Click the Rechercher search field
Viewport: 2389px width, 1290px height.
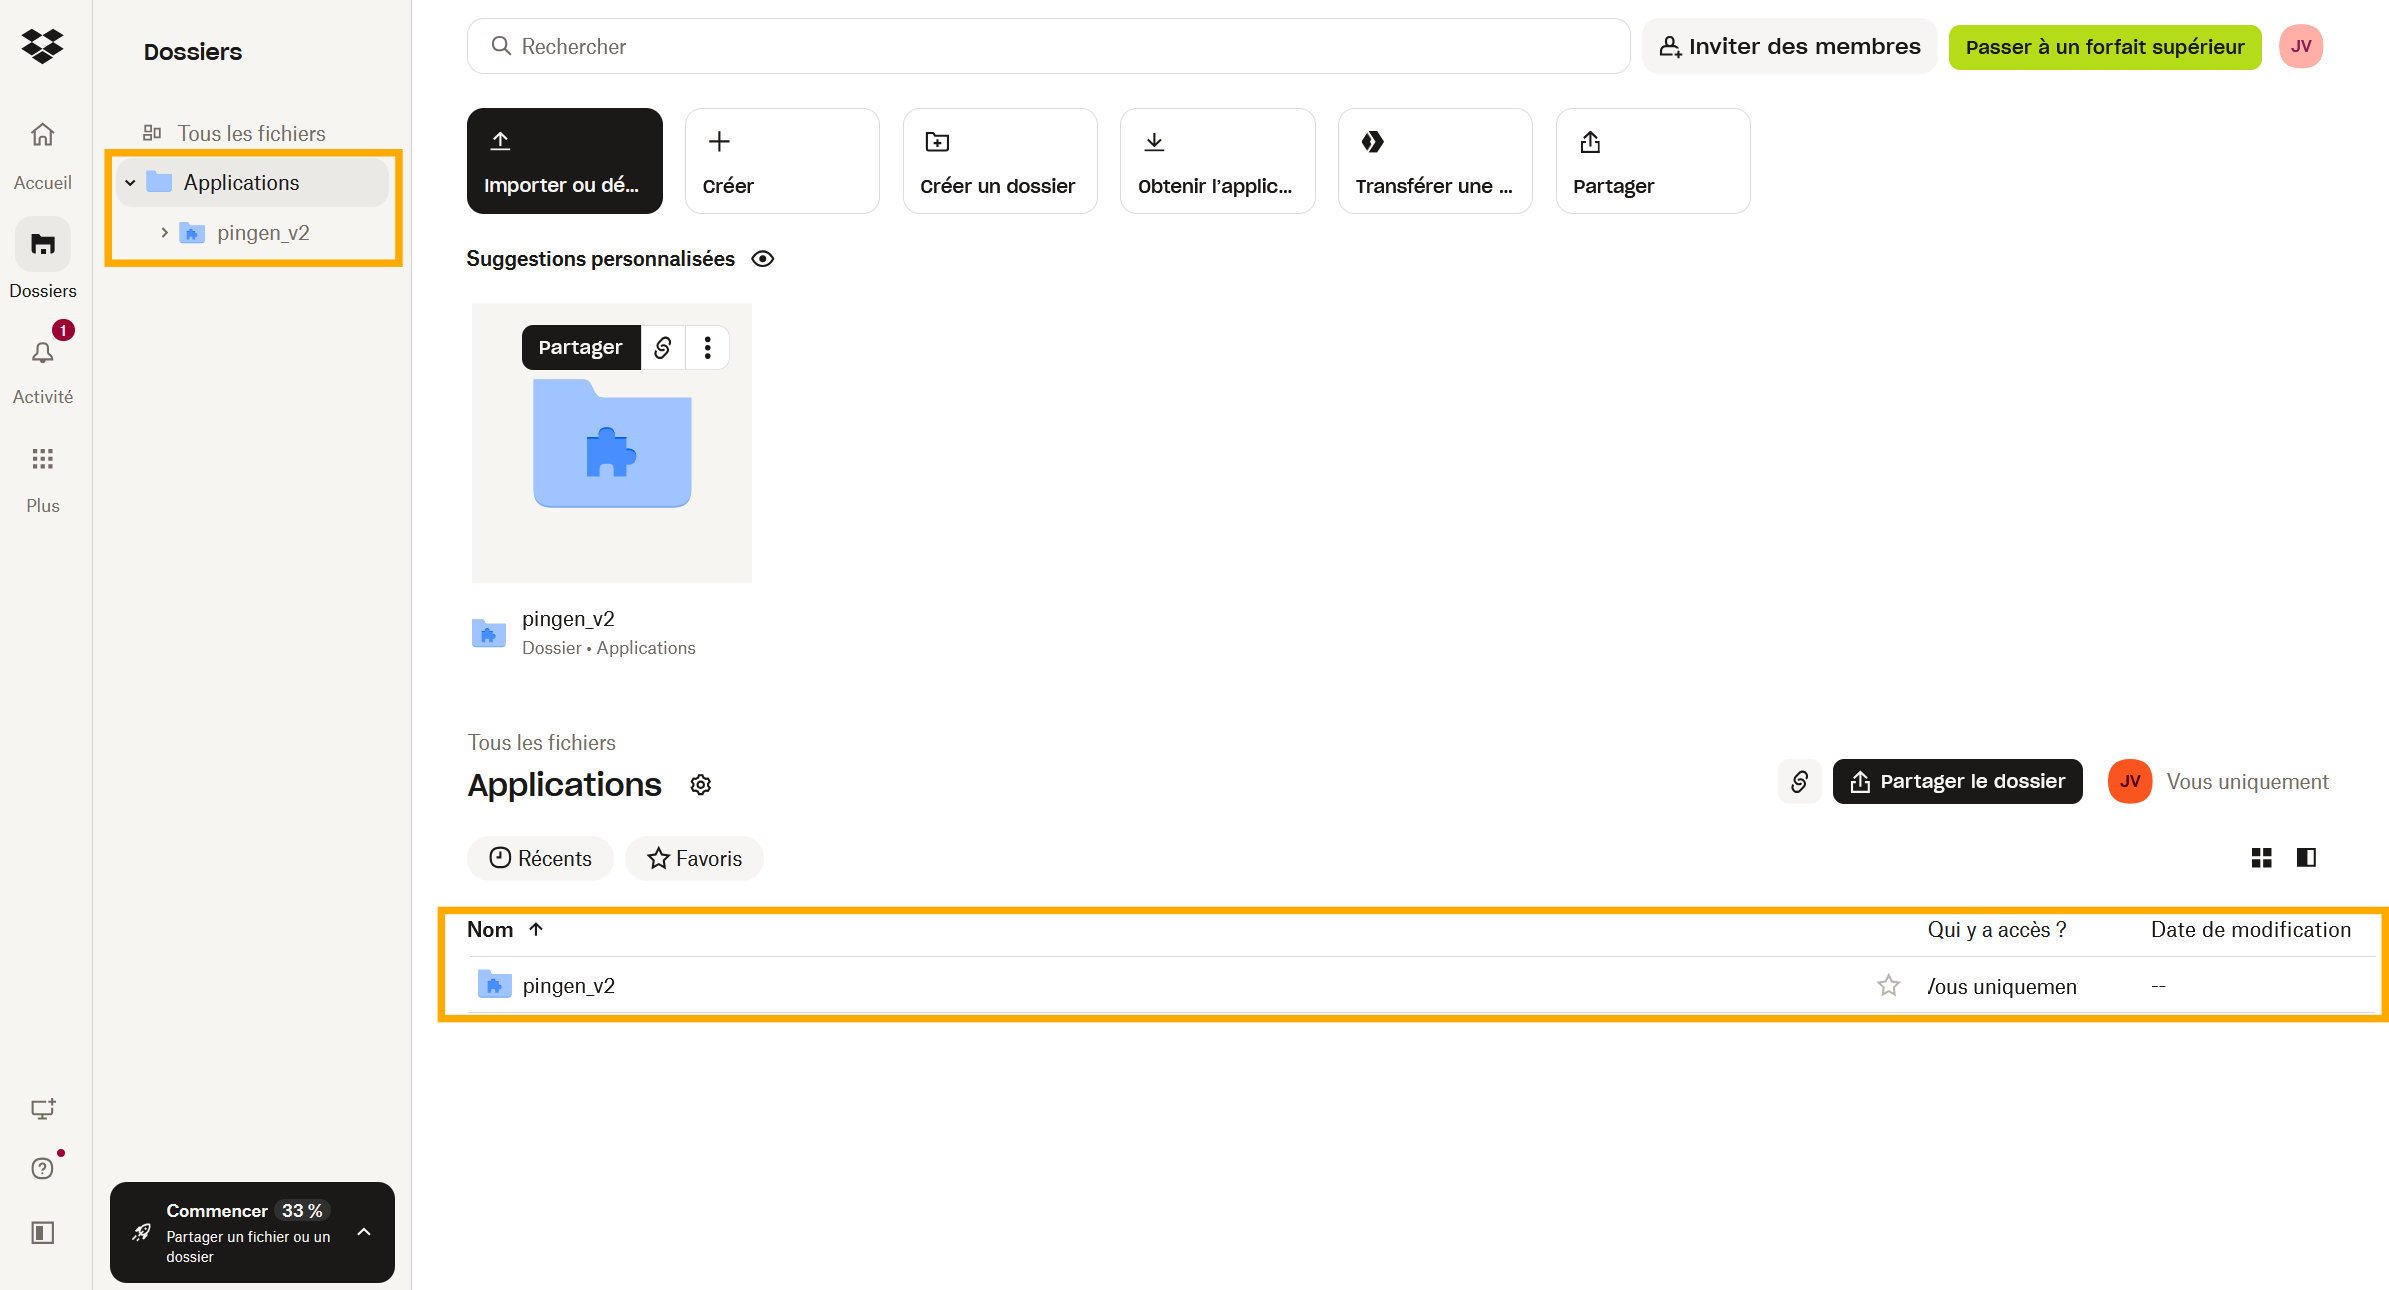coord(1048,46)
